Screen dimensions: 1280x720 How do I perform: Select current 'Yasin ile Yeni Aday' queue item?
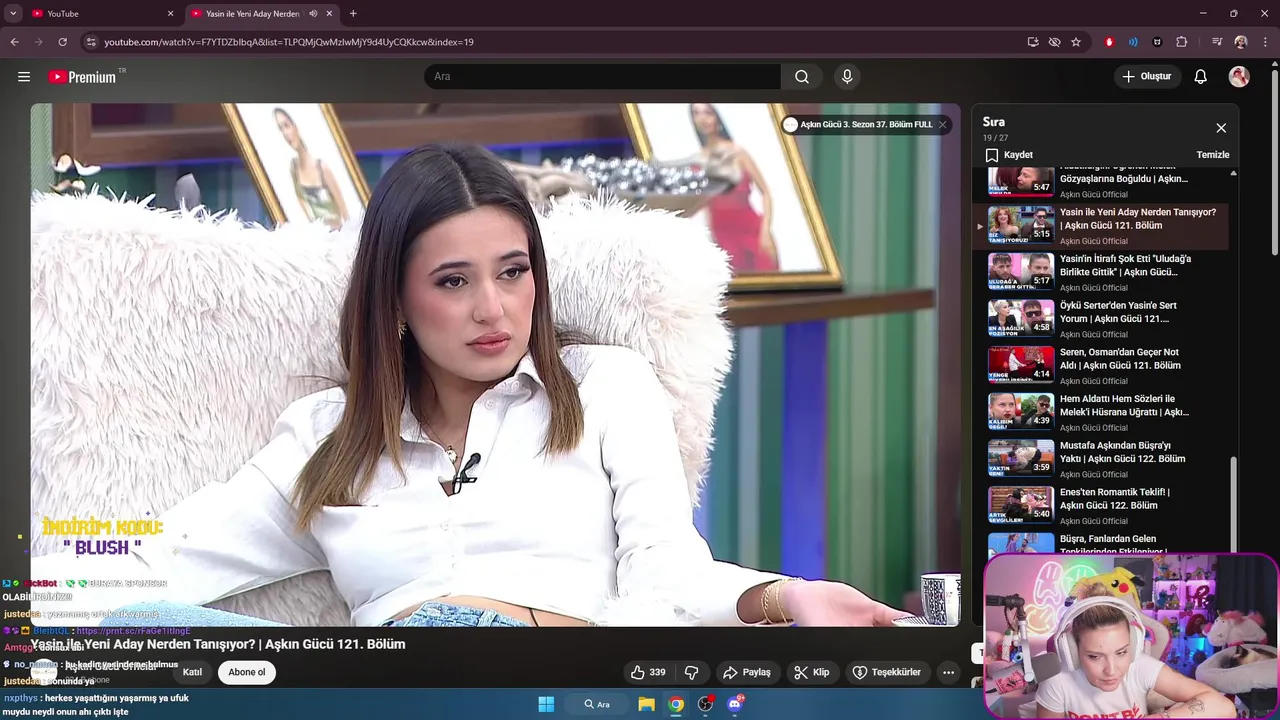[1102, 225]
